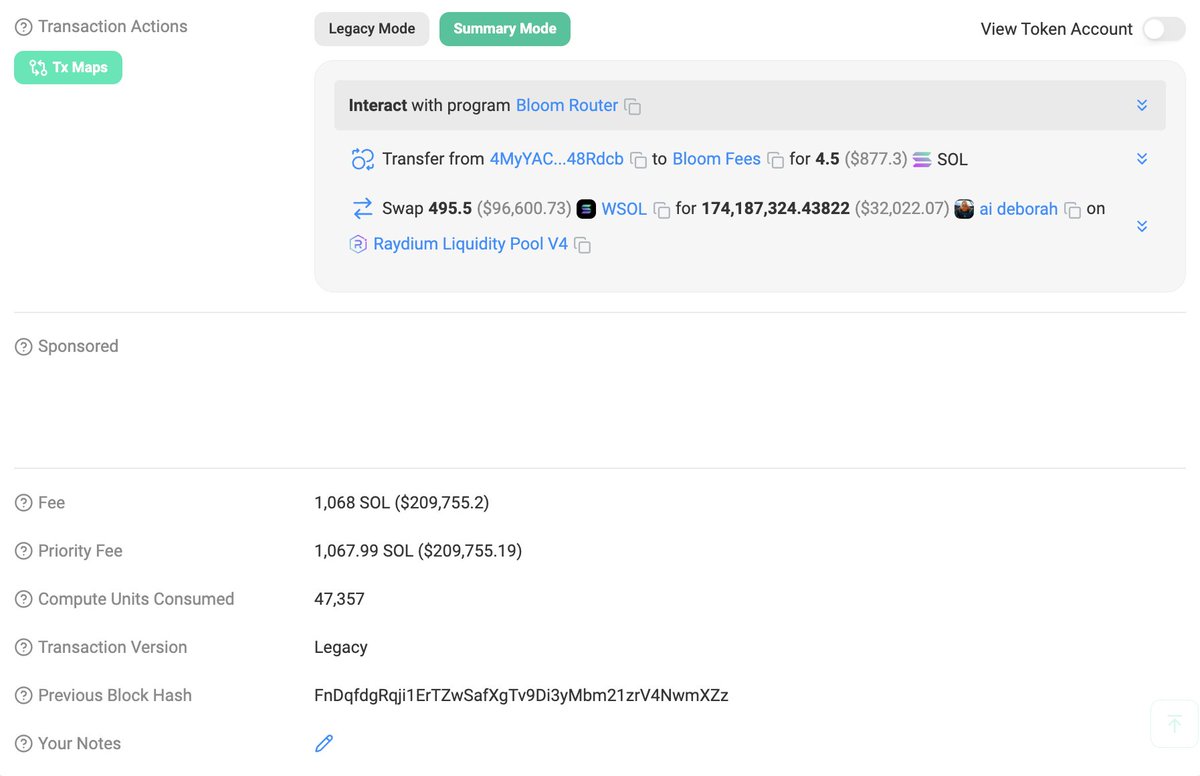Expand the Swap action details

pos(1142,226)
